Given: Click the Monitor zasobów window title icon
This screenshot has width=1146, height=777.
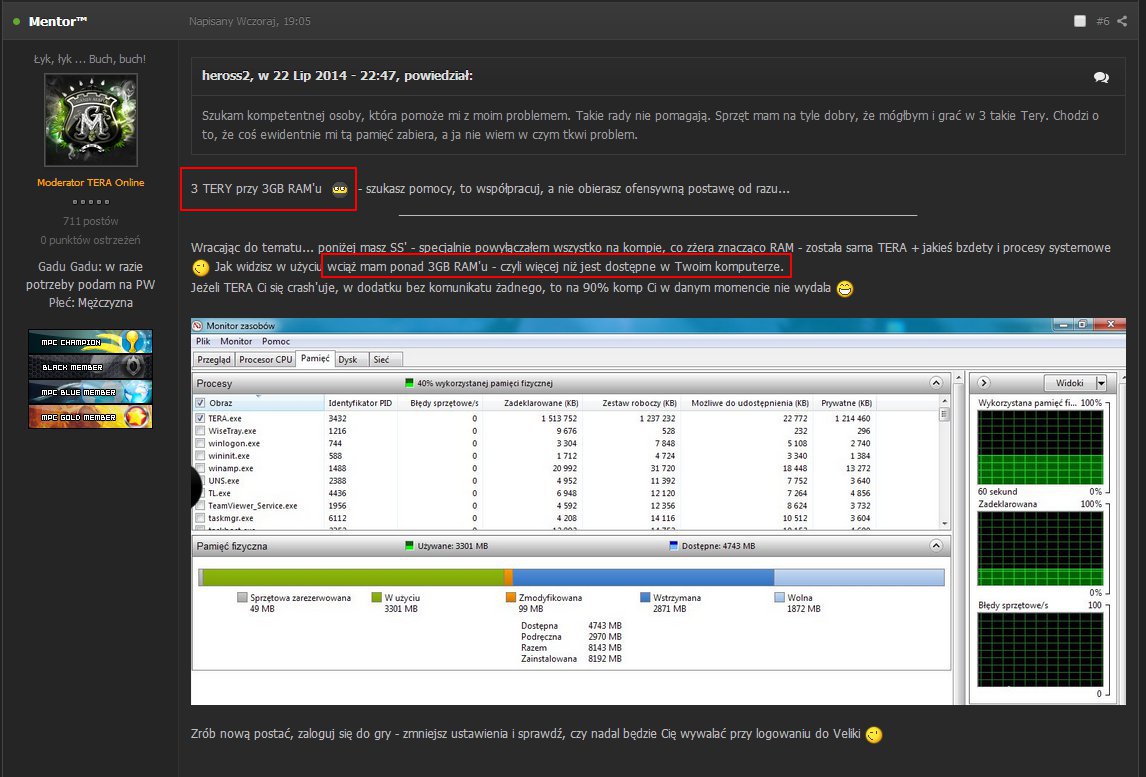Looking at the screenshot, I should click(x=197, y=325).
